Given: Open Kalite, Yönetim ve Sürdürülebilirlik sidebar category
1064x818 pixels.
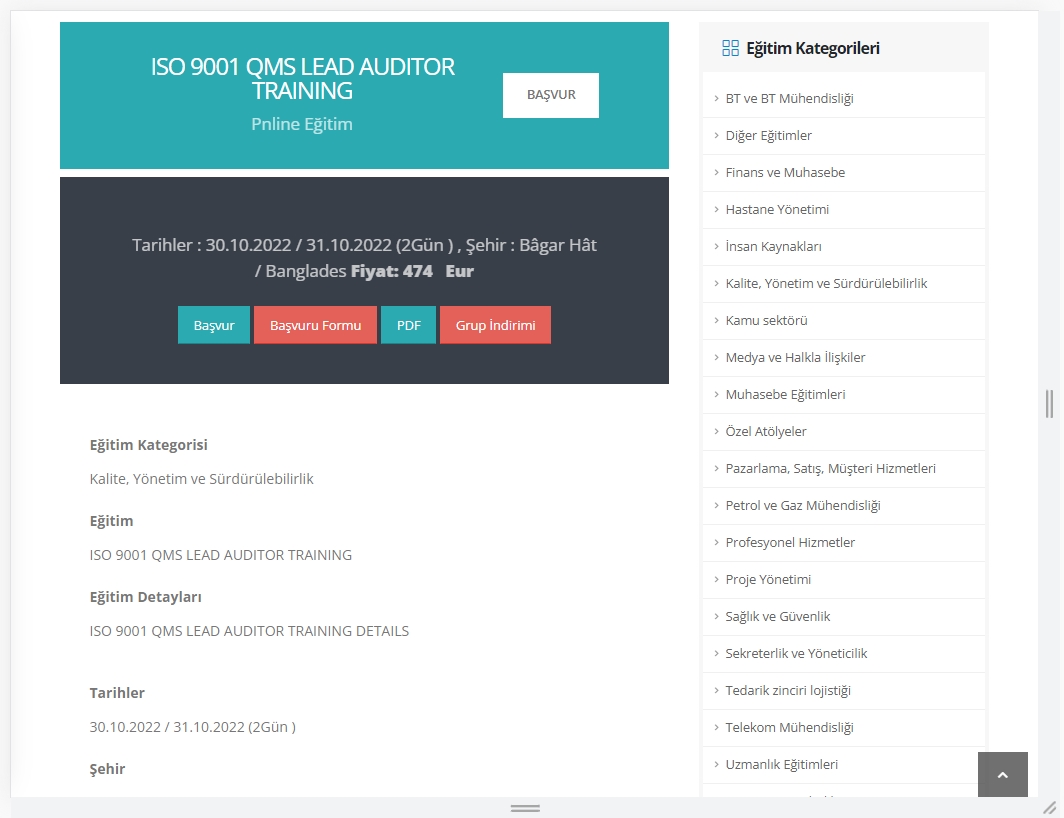Looking at the screenshot, I should [826, 284].
